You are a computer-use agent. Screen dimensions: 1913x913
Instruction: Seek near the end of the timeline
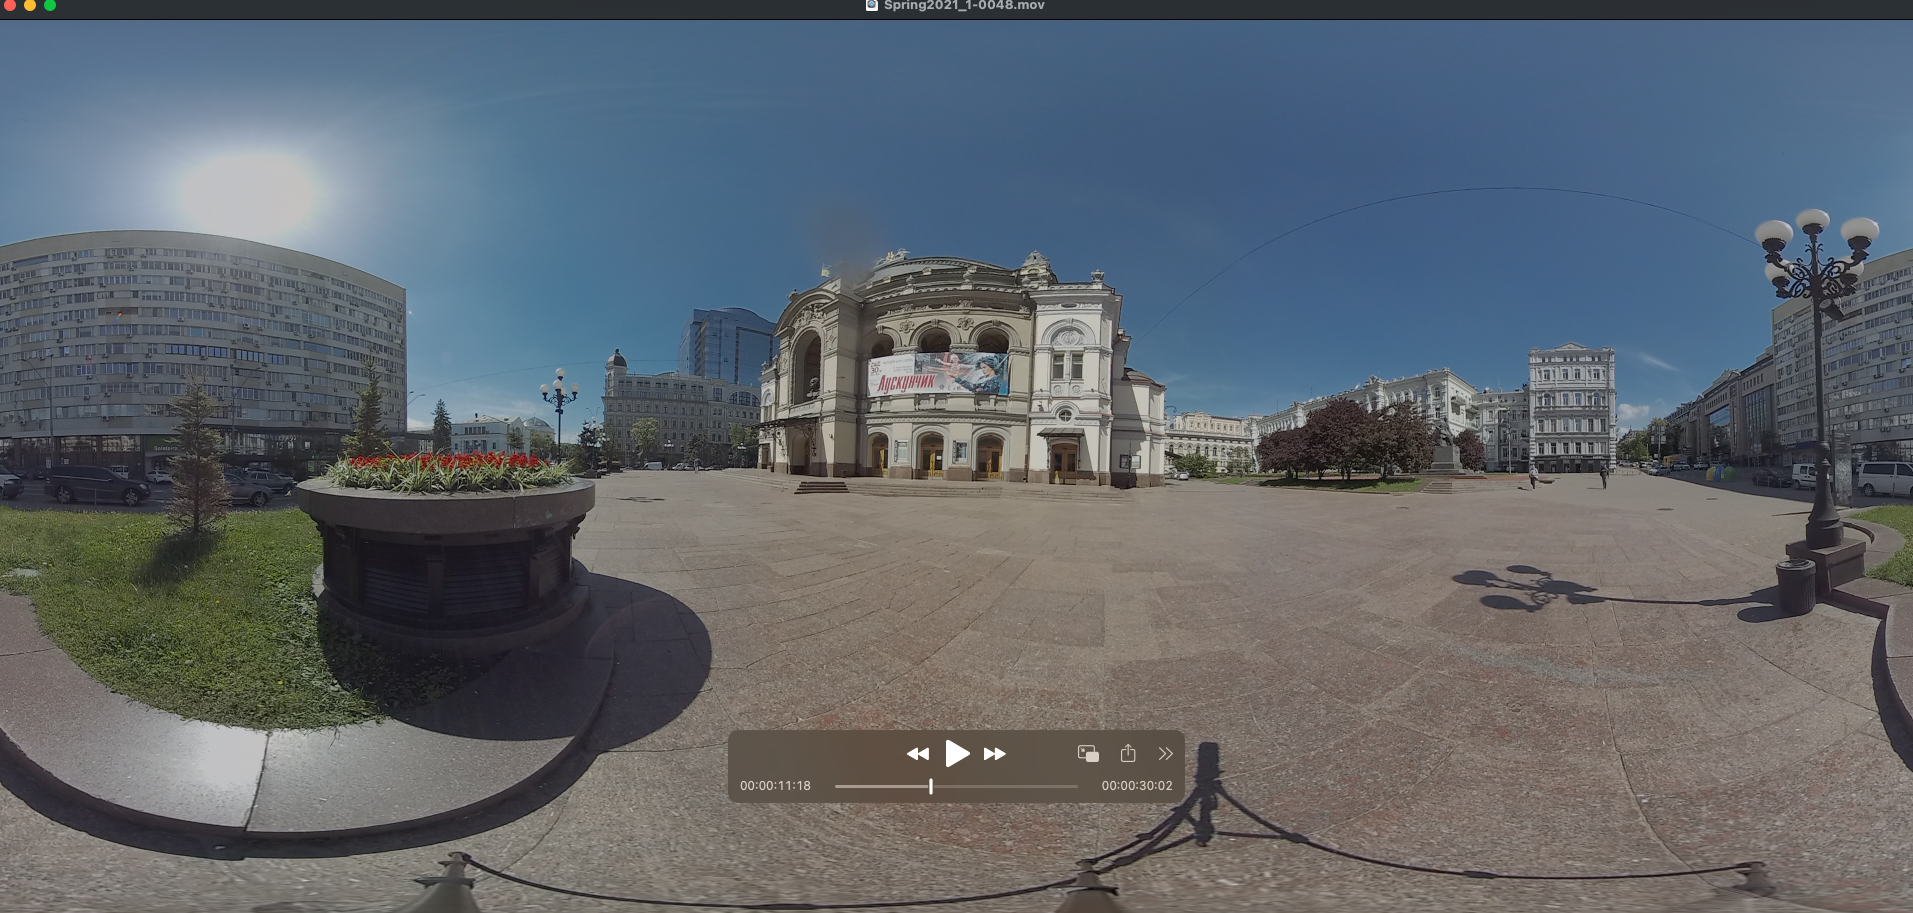click(x=1068, y=787)
